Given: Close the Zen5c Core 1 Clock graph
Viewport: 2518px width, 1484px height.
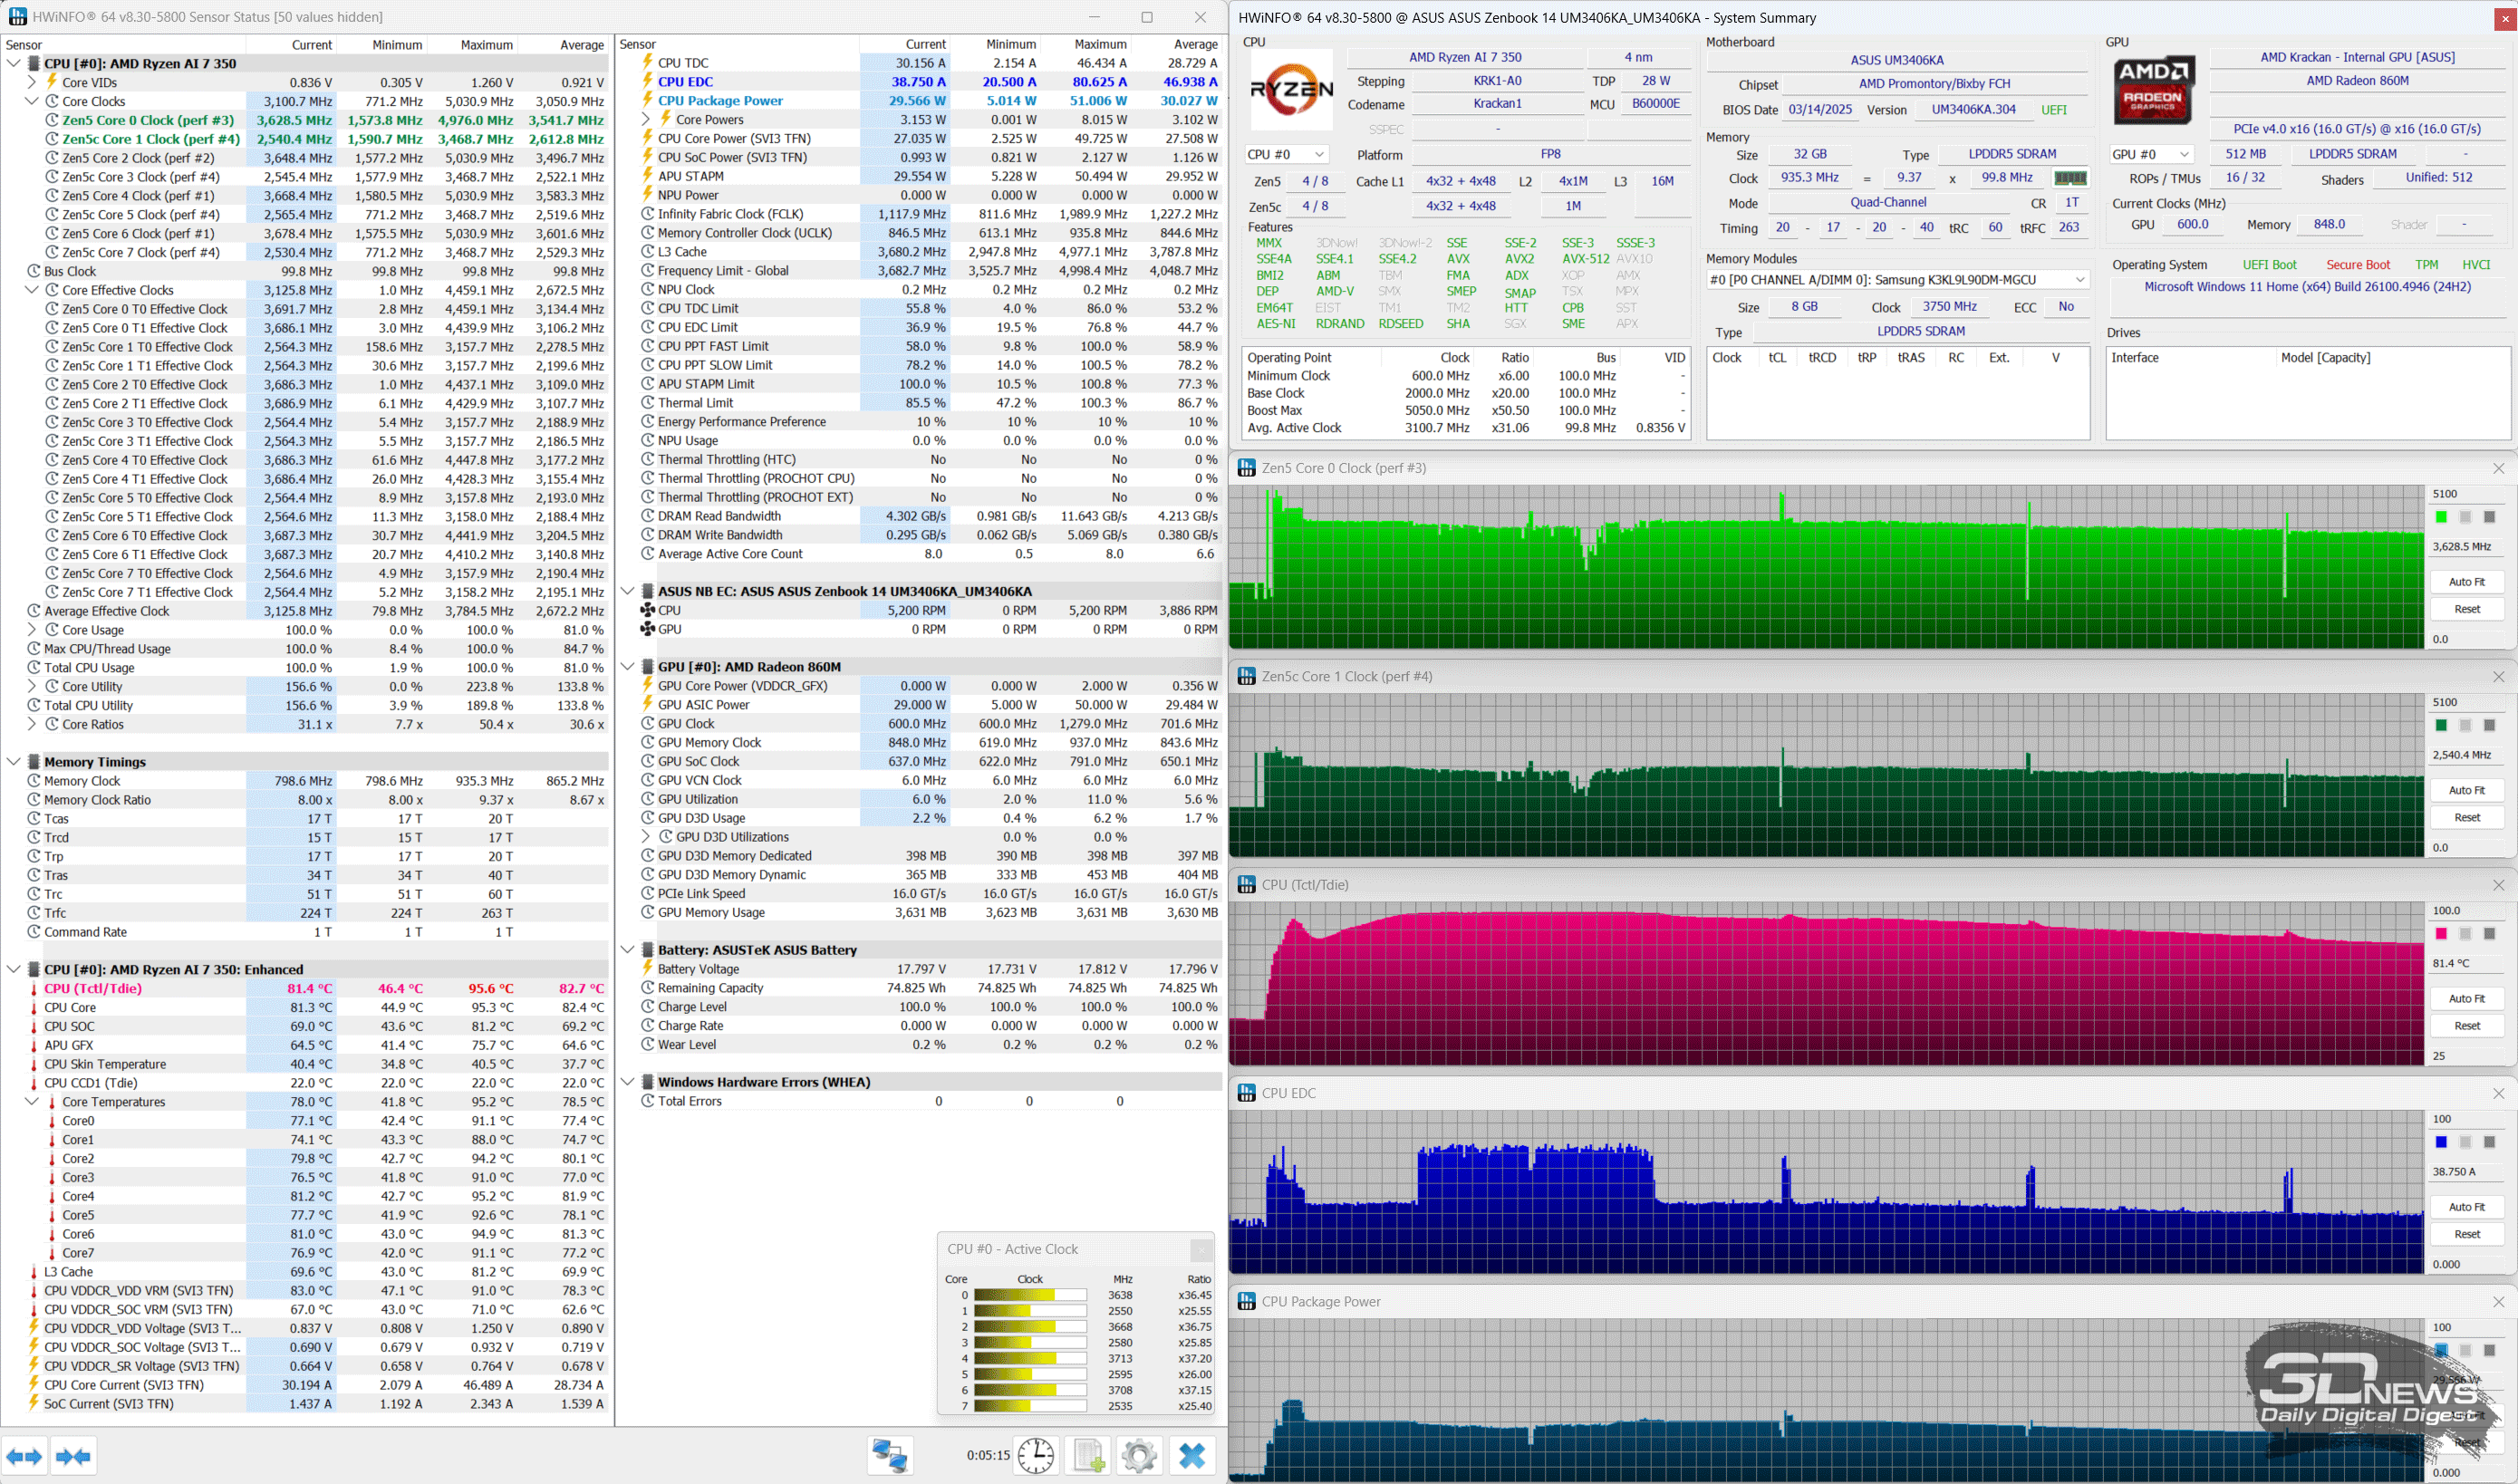Looking at the screenshot, I should point(2498,677).
